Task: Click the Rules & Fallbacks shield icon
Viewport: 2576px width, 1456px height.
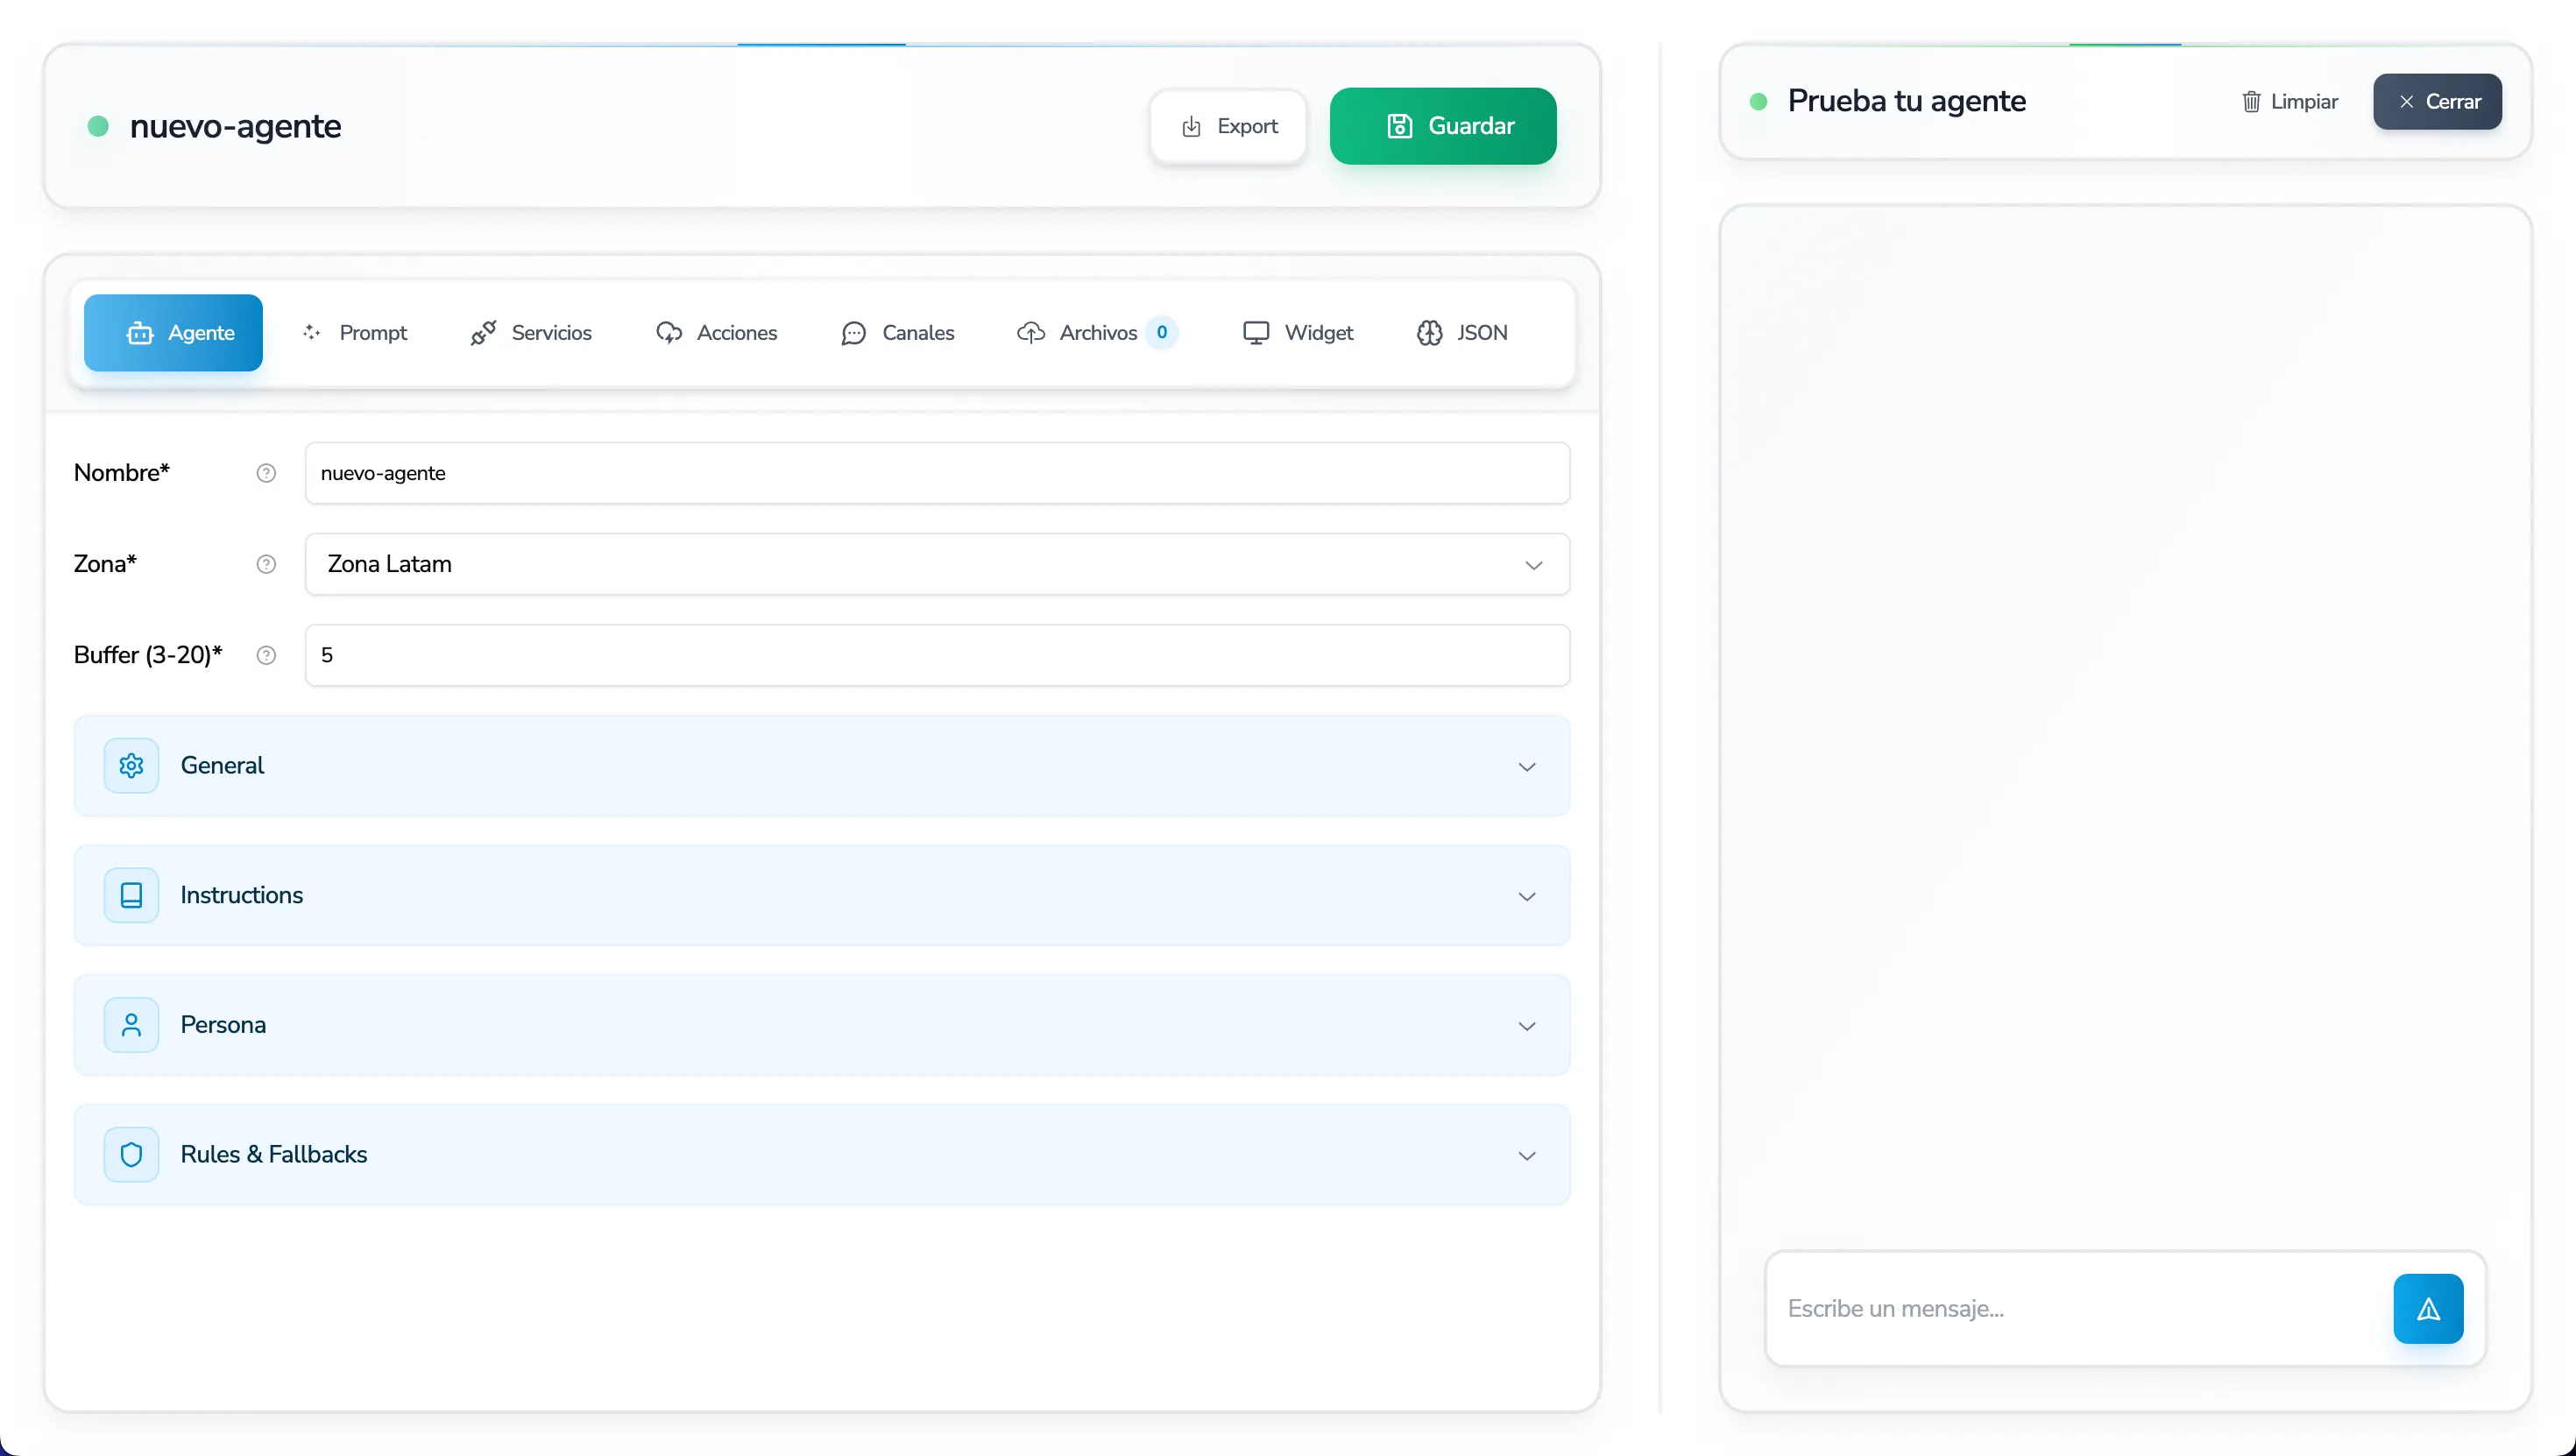Action: click(x=131, y=1155)
